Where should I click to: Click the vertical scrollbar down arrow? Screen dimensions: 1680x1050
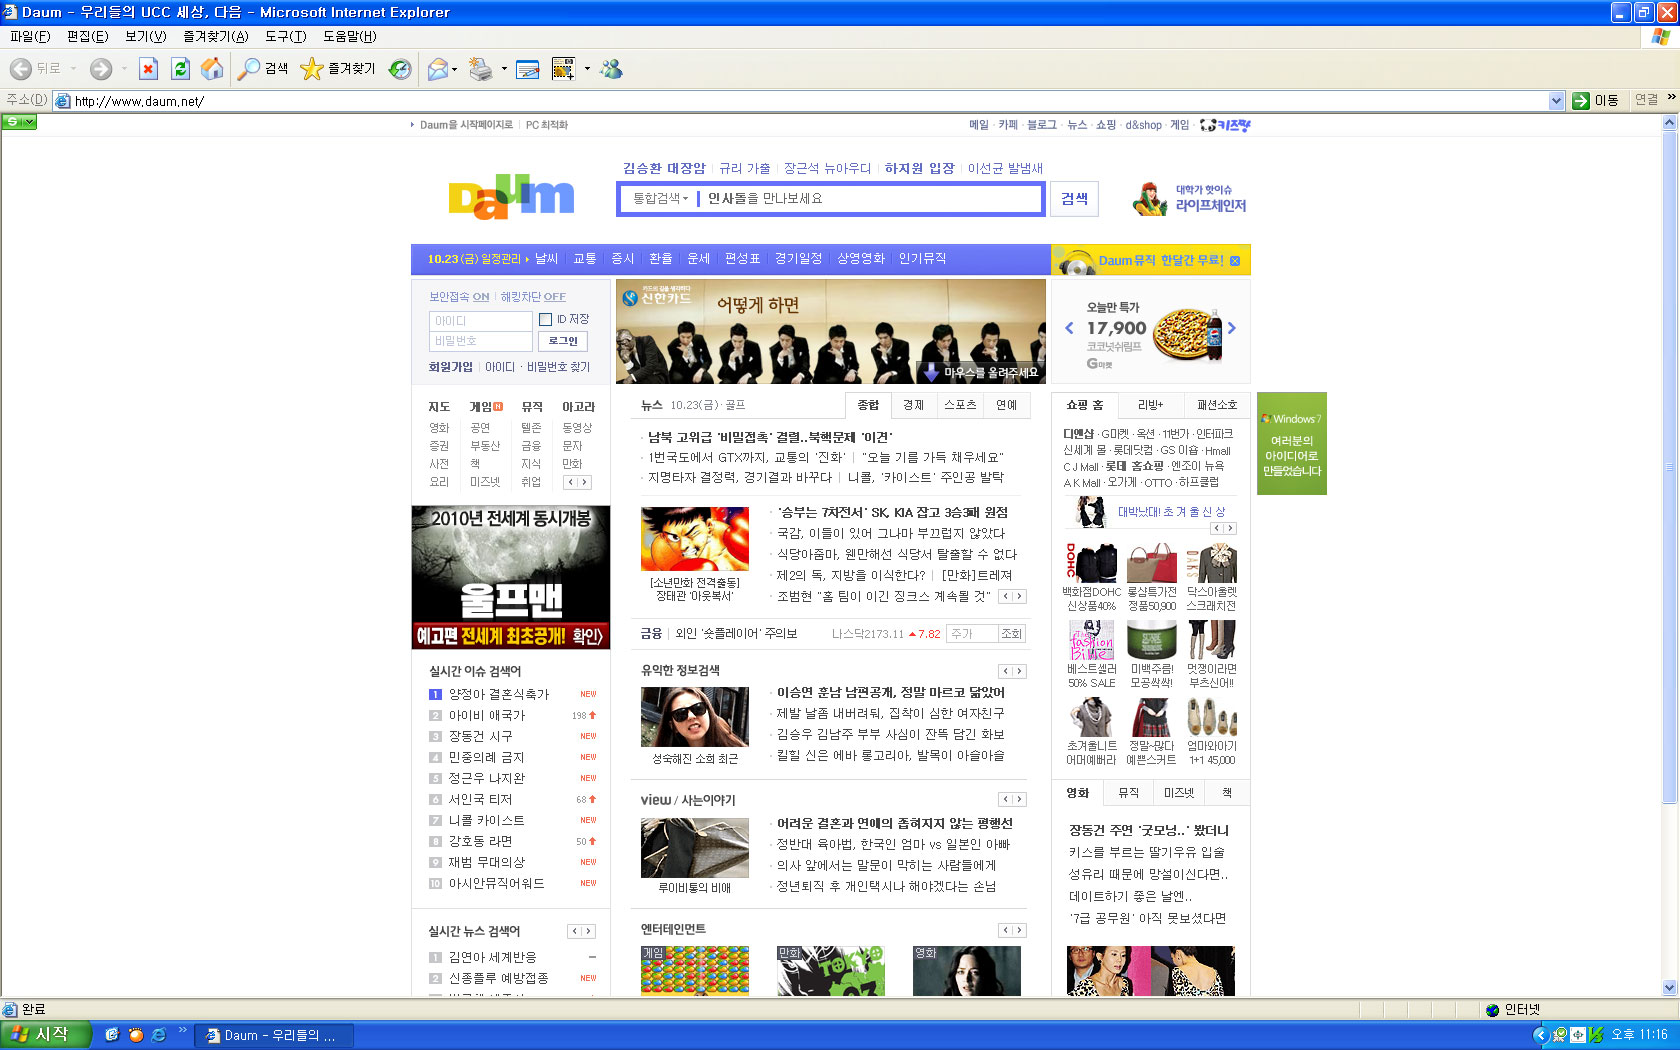tap(1669, 988)
